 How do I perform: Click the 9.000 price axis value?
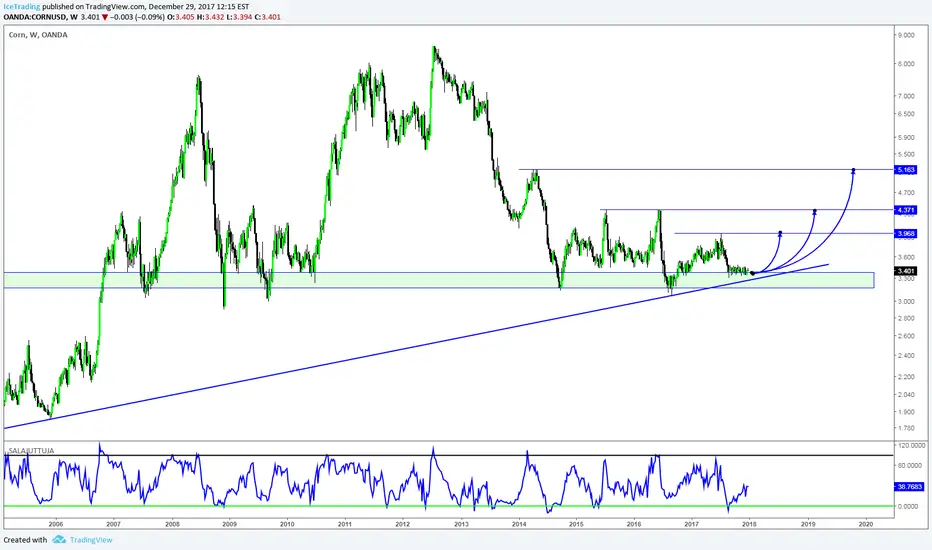click(906, 35)
